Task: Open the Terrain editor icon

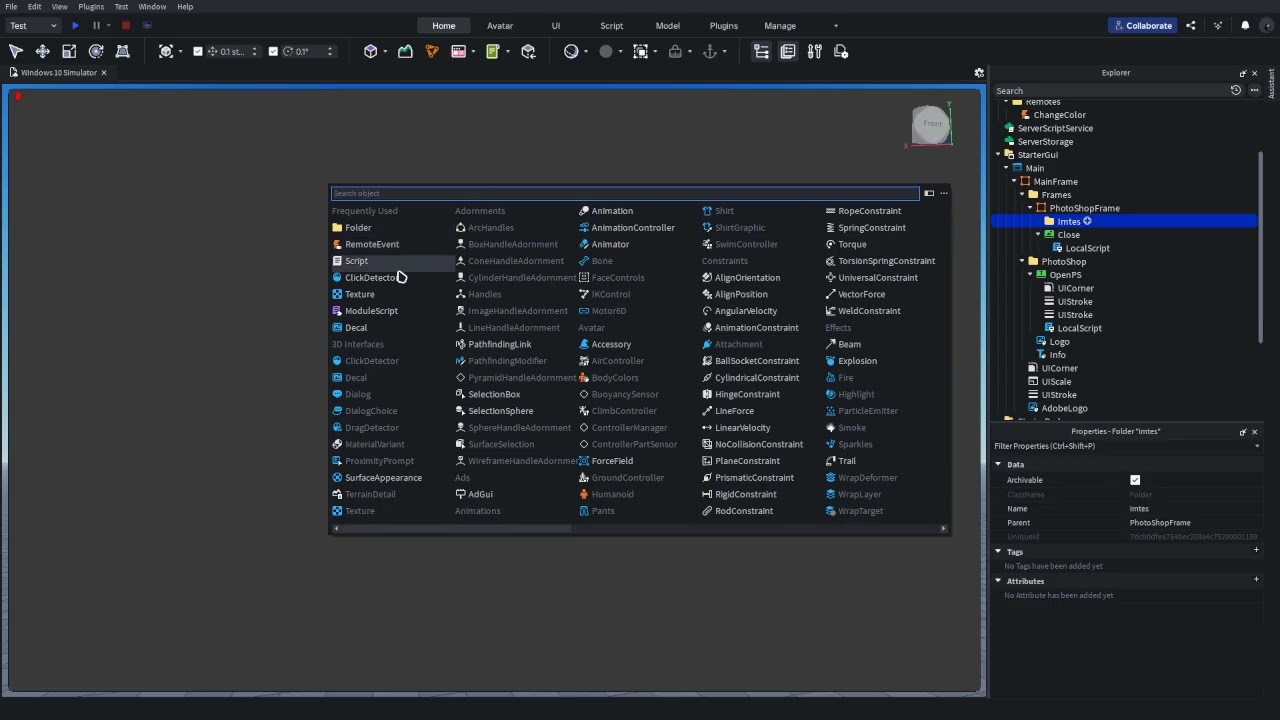Action: click(405, 51)
